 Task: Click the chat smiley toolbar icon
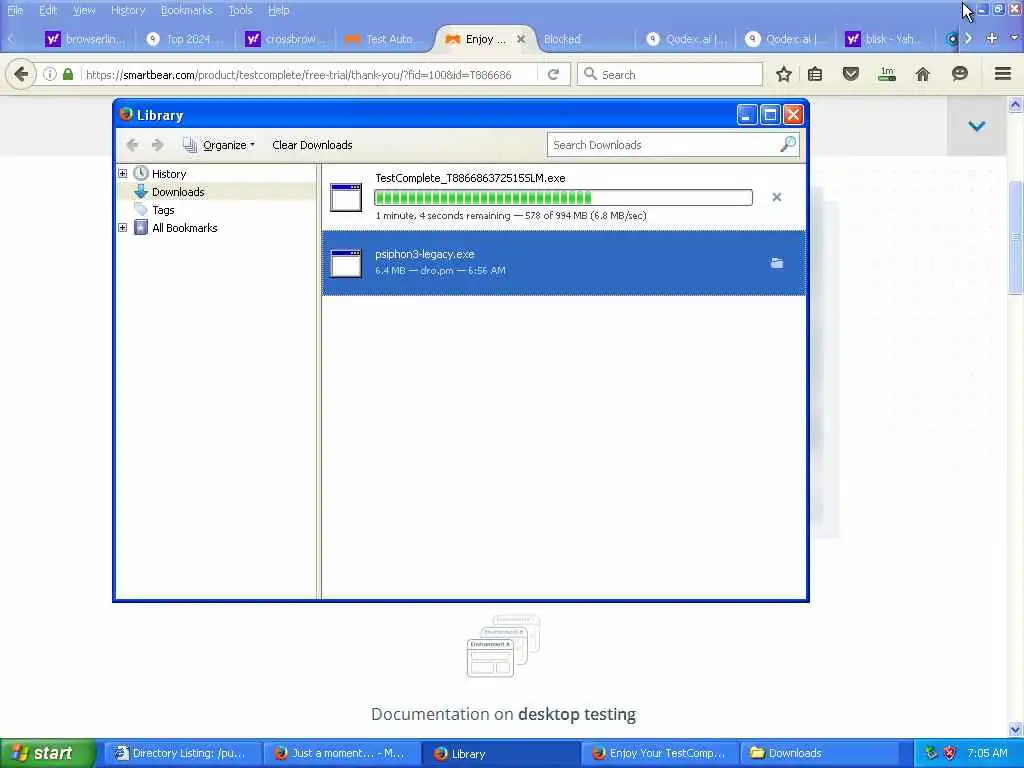959,74
